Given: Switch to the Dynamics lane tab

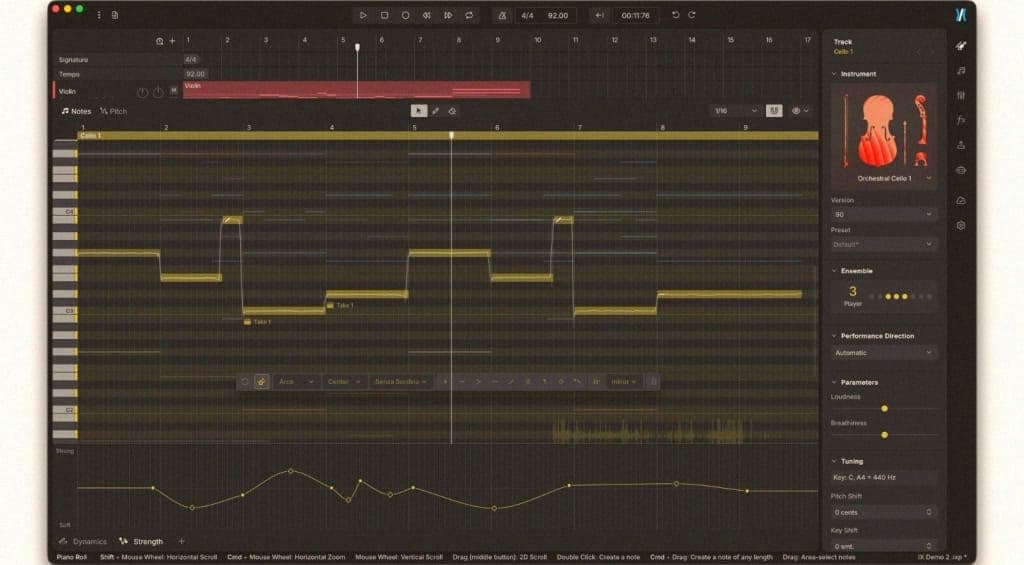Looking at the screenshot, I should (x=83, y=541).
